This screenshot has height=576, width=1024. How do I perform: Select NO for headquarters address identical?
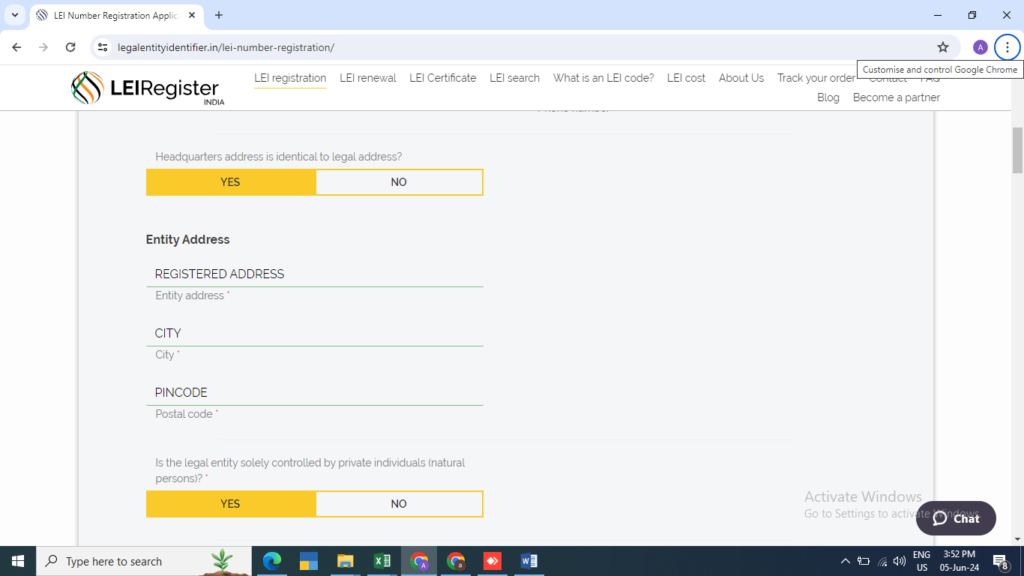pos(399,182)
